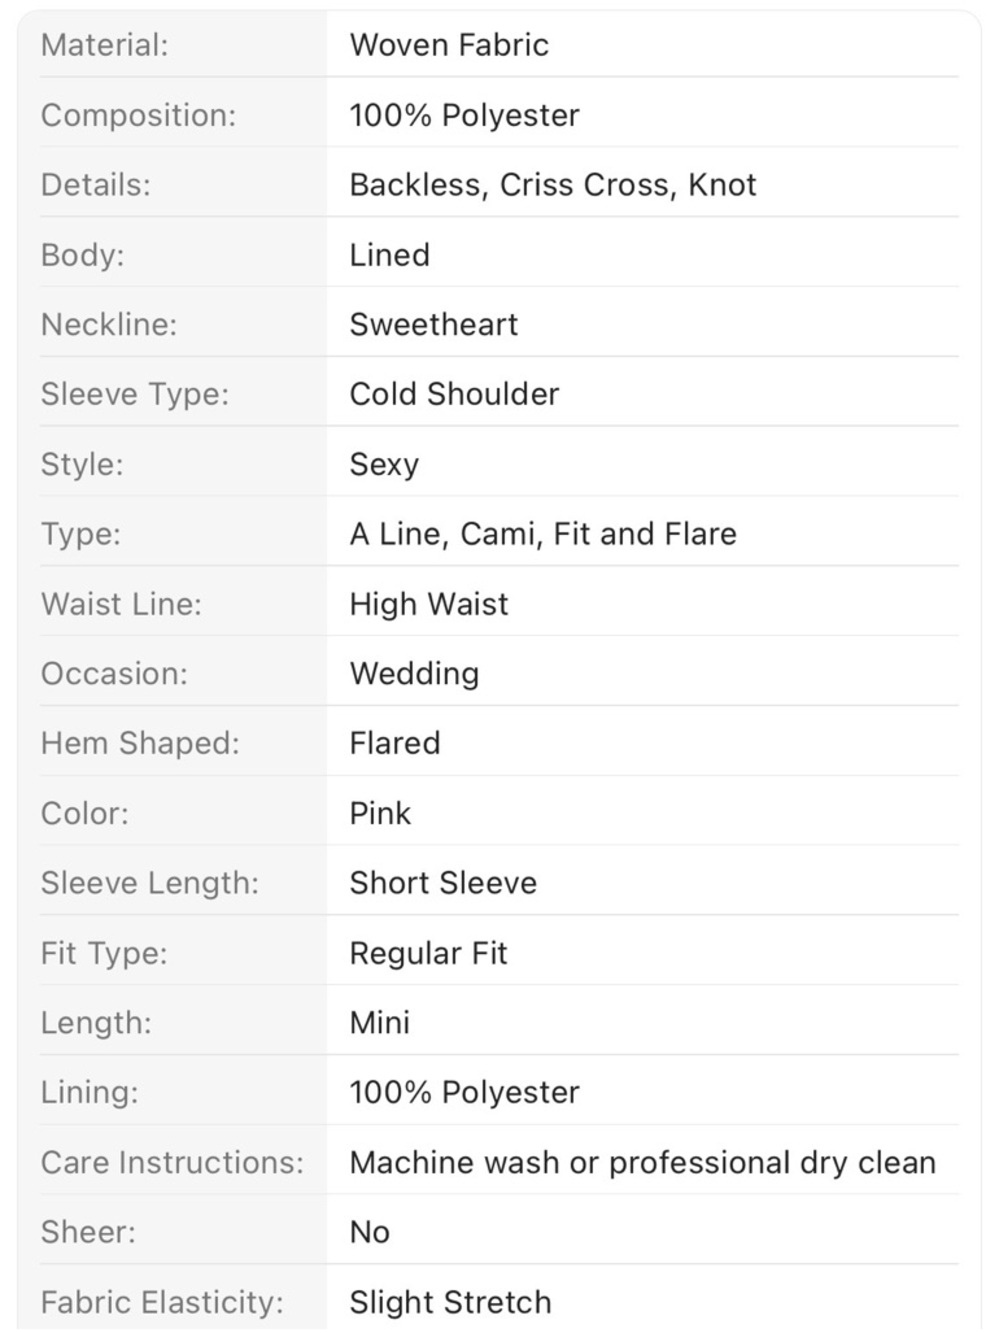Select Cold Shoulder sleeve type text
The image size is (999, 1333).
click(454, 394)
